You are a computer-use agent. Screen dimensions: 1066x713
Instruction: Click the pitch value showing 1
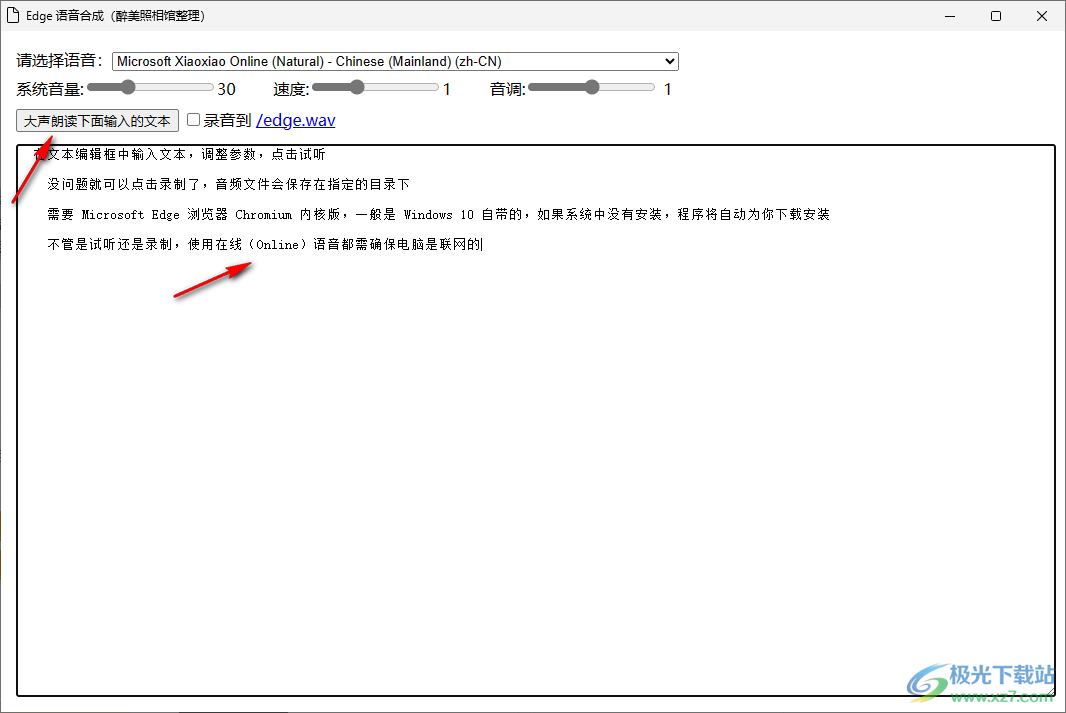click(666, 89)
